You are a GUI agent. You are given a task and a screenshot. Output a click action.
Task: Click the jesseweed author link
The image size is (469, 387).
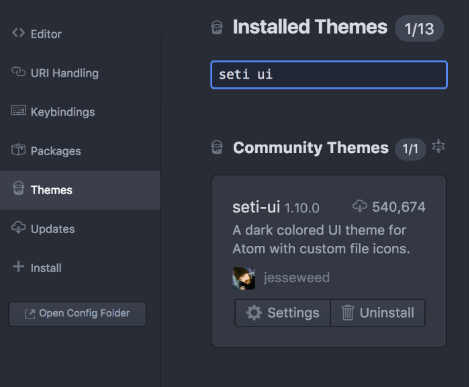[x=296, y=278]
